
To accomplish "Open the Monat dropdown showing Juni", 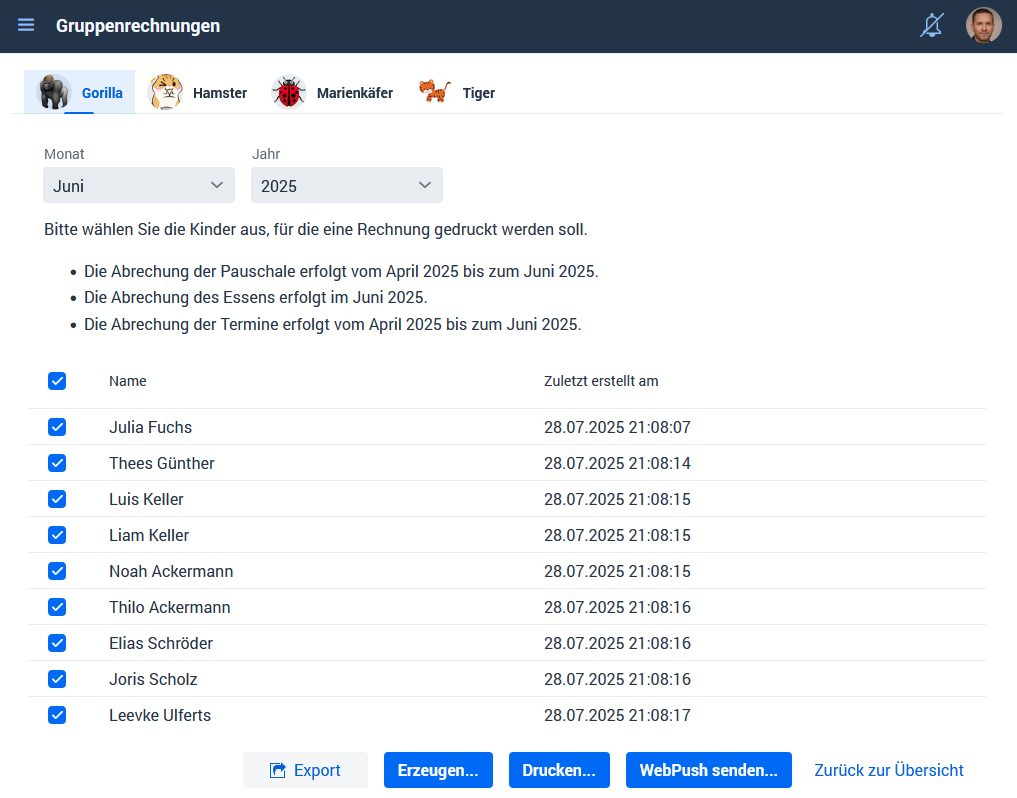I will pos(139,185).
